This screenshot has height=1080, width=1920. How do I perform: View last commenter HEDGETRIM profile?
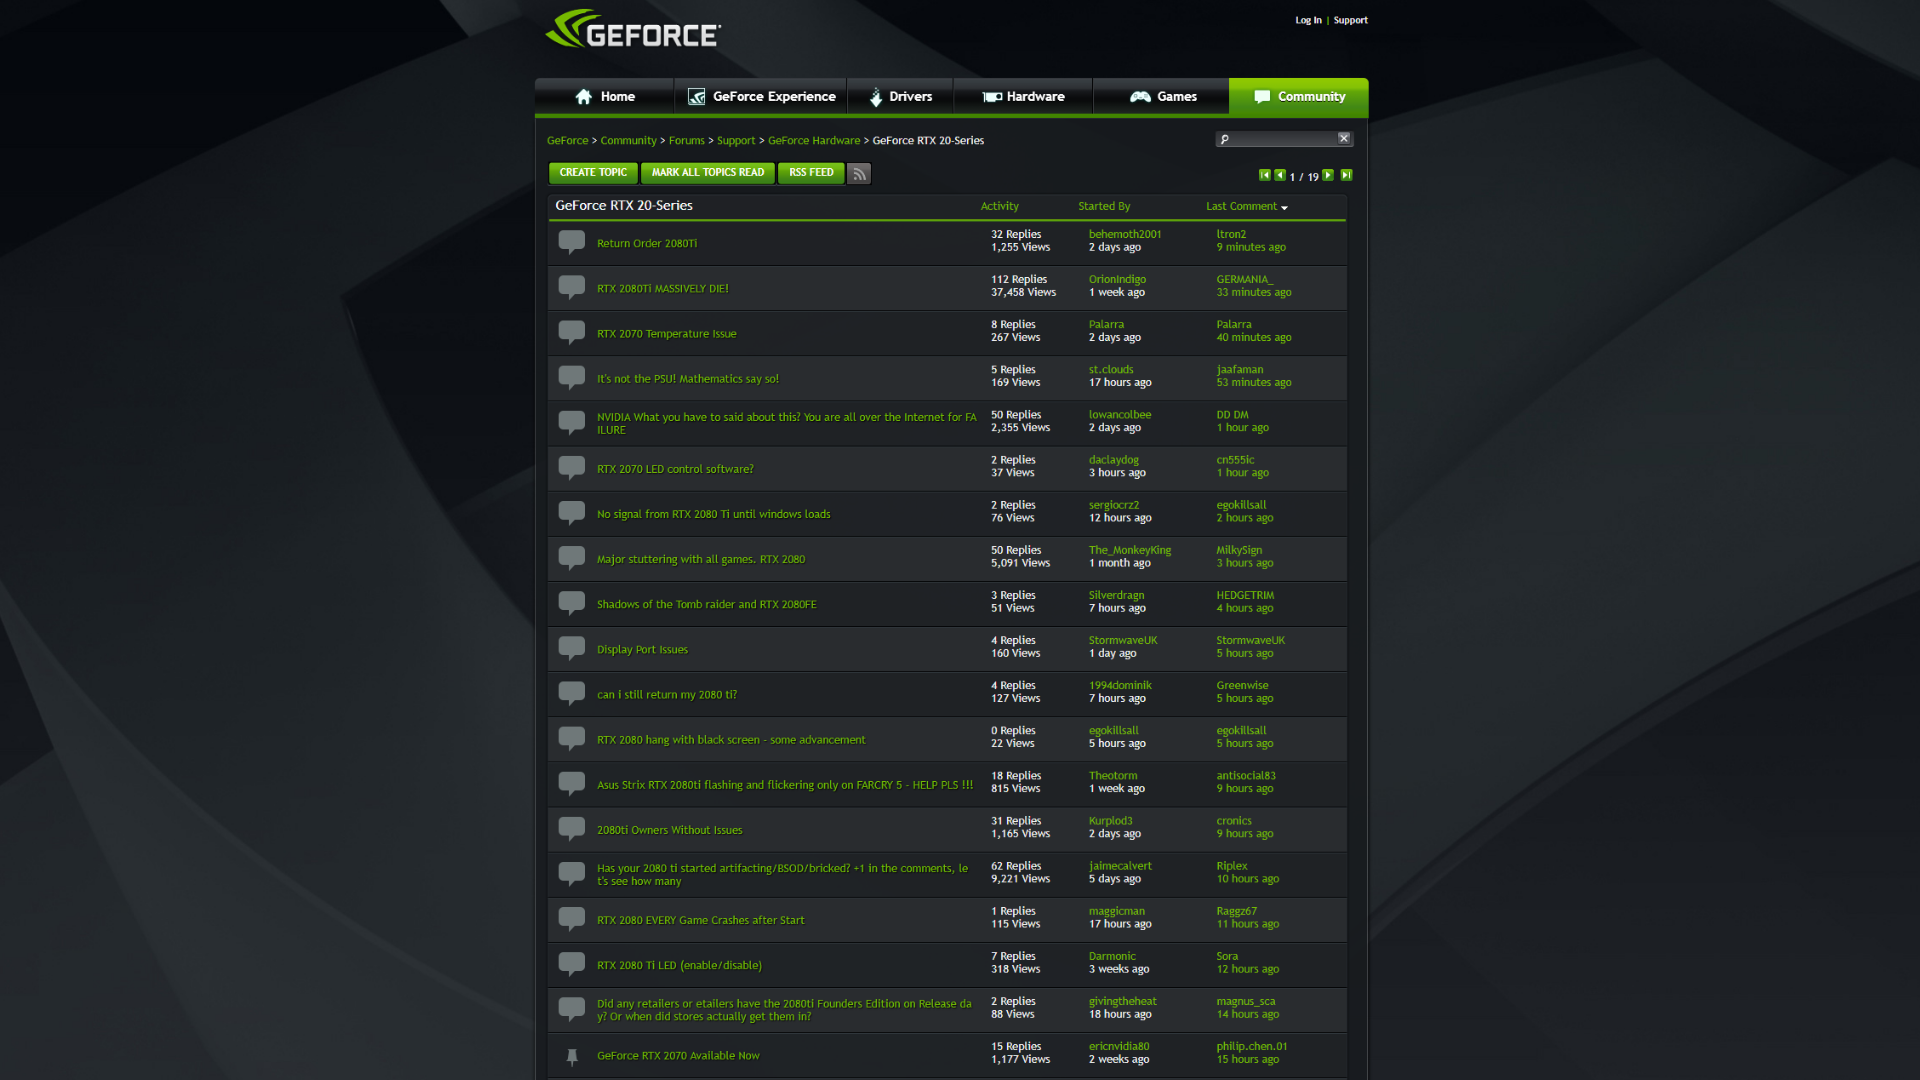(x=1245, y=595)
